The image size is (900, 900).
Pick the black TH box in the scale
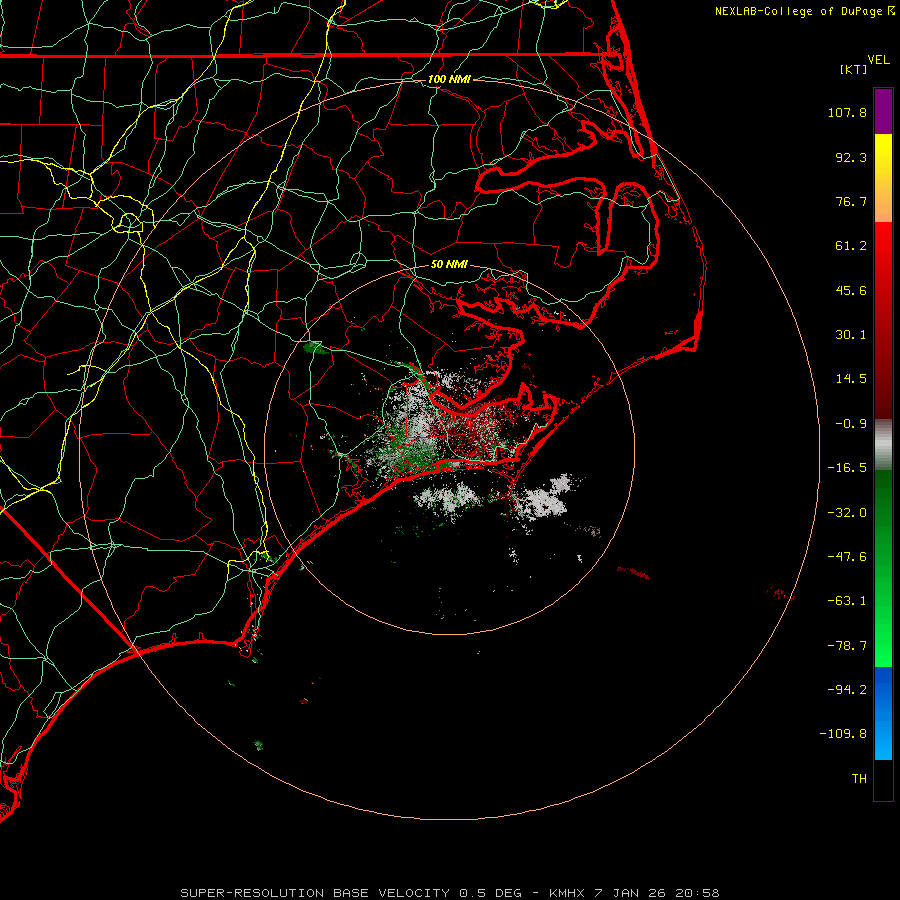[x=883, y=779]
